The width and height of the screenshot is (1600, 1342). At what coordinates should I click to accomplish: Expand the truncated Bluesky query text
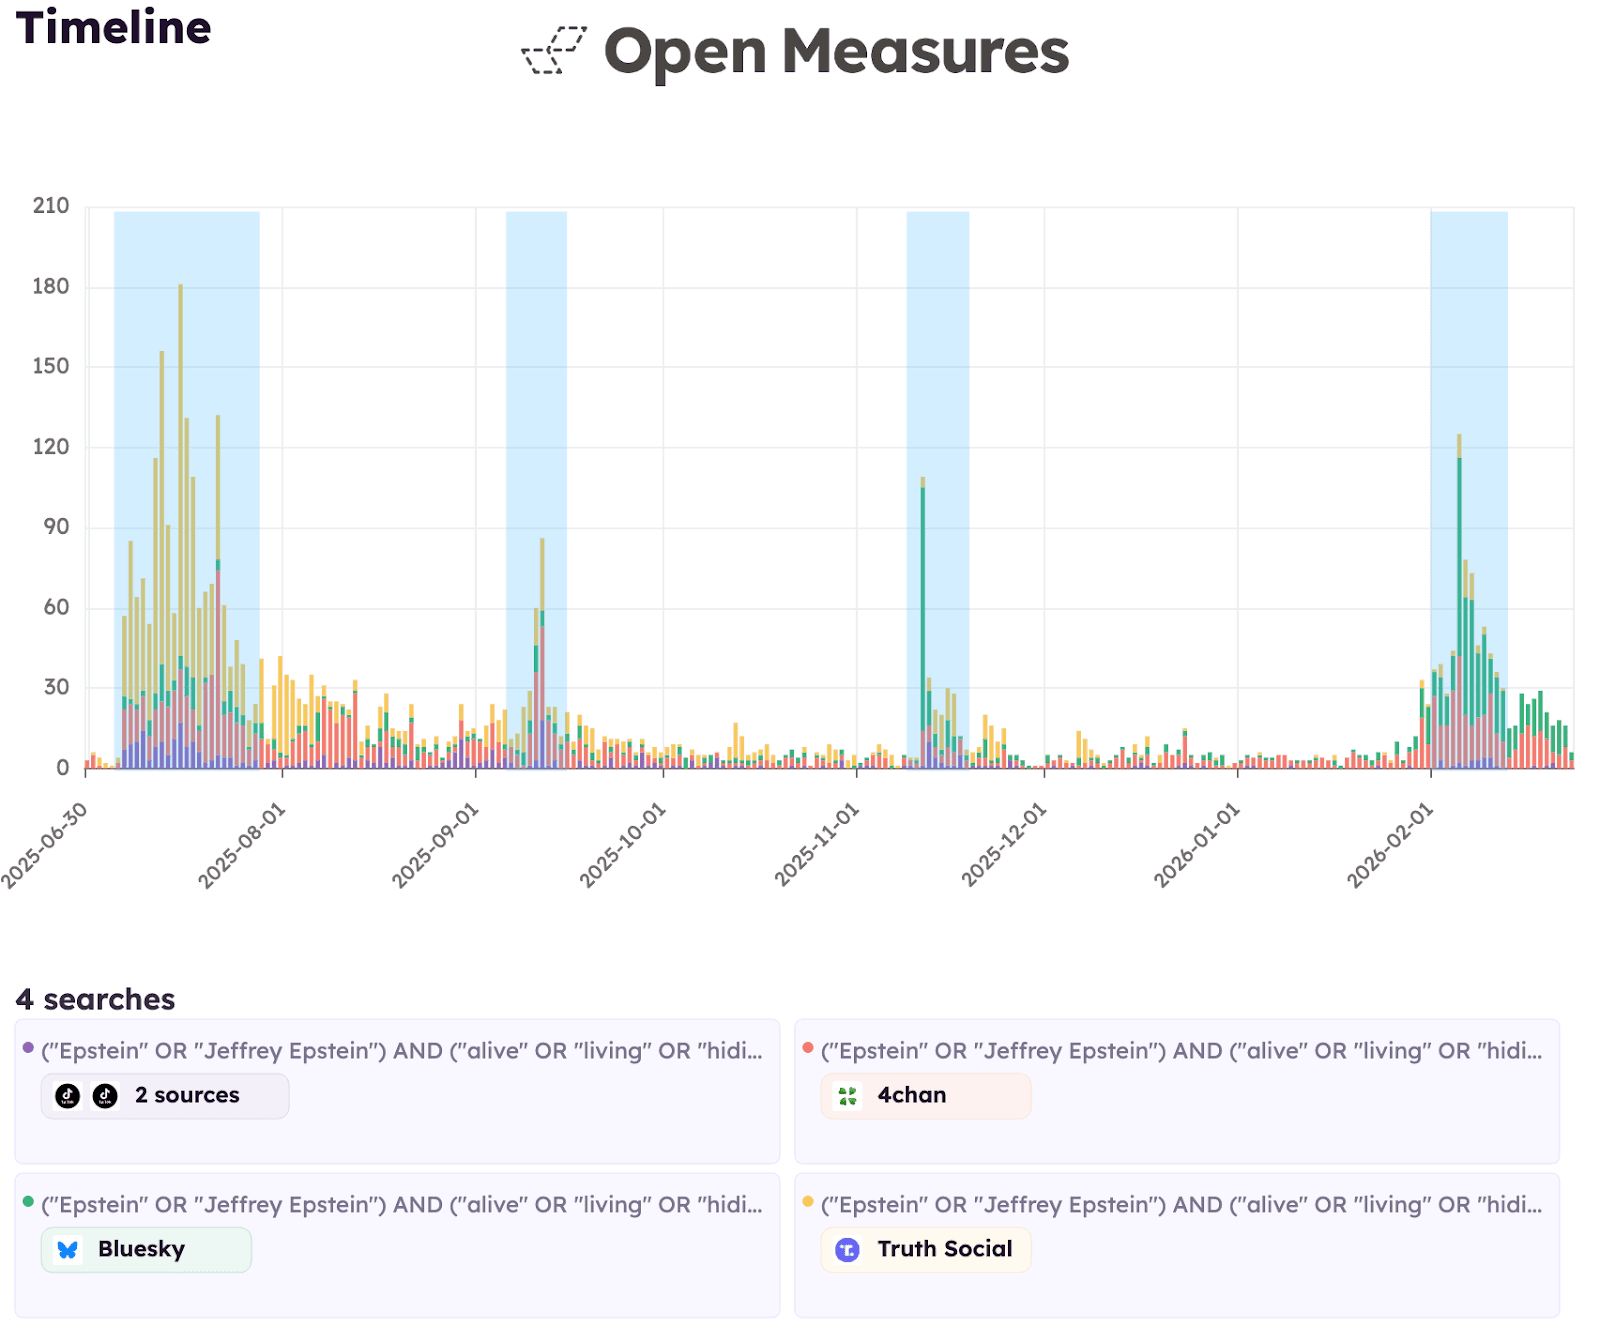[x=400, y=1205]
